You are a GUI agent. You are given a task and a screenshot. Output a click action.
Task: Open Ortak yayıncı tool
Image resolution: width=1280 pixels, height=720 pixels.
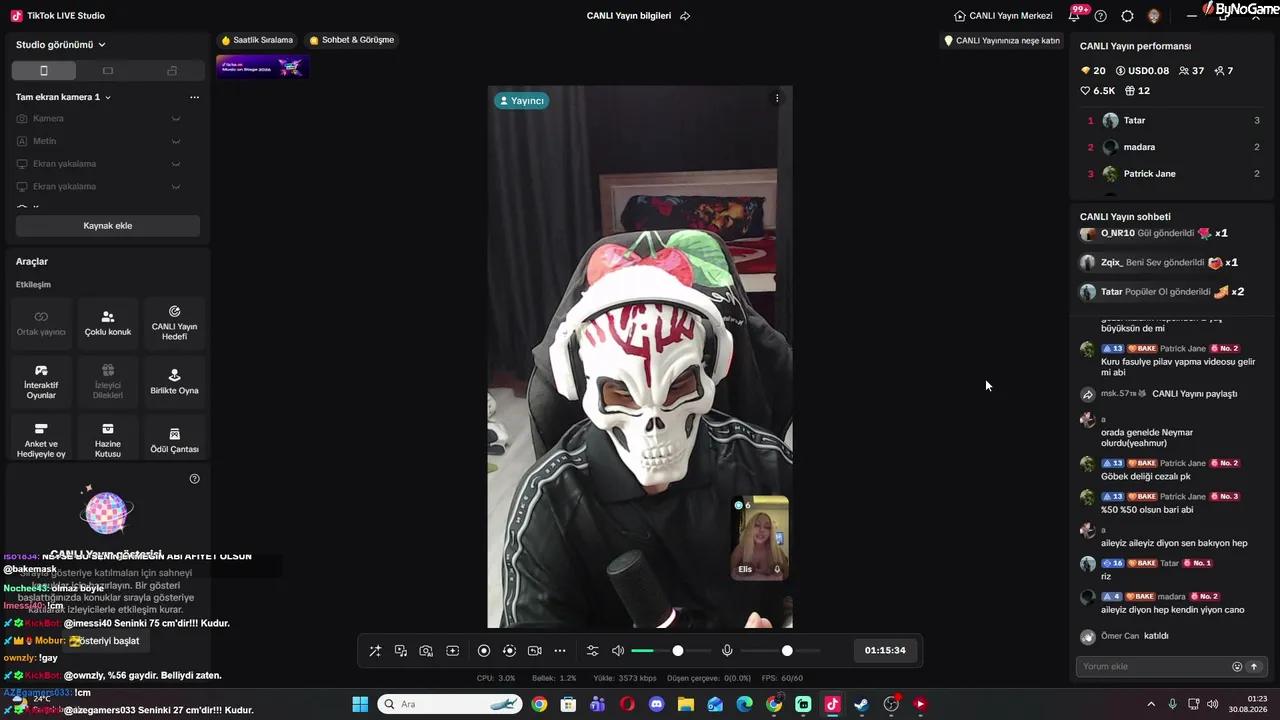coord(41,323)
